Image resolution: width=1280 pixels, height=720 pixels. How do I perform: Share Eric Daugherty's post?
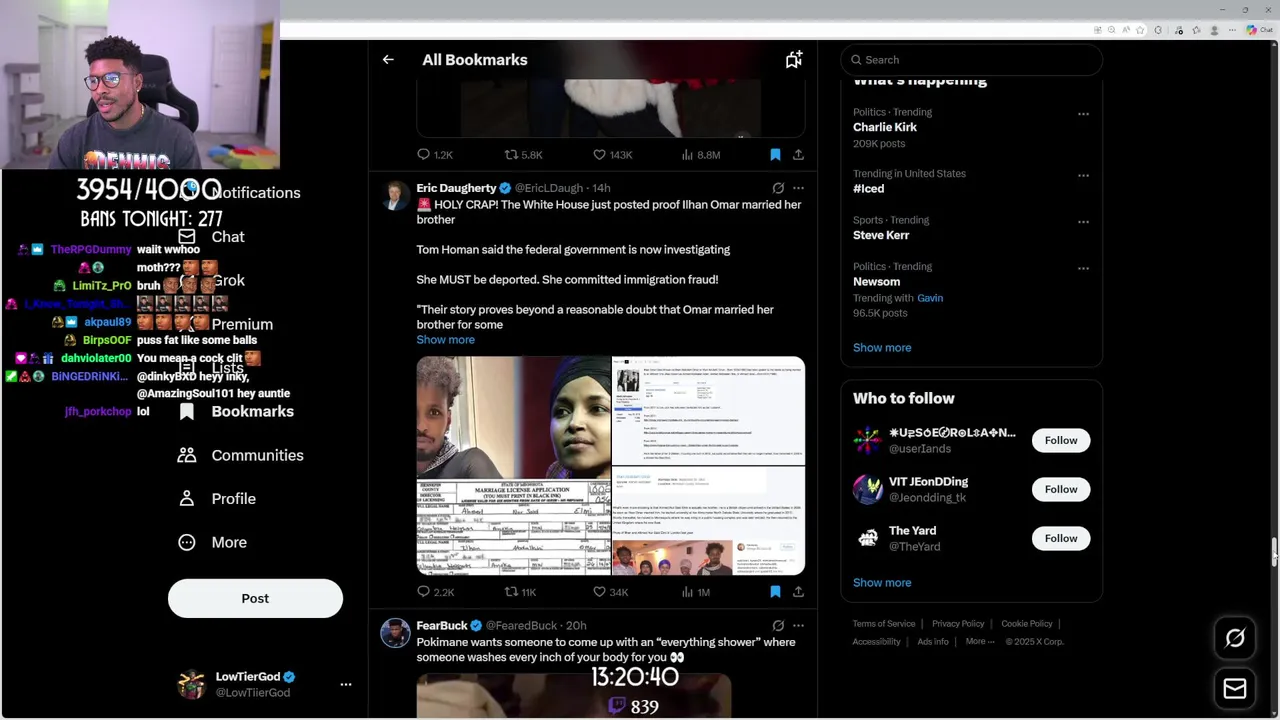coord(798,592)
